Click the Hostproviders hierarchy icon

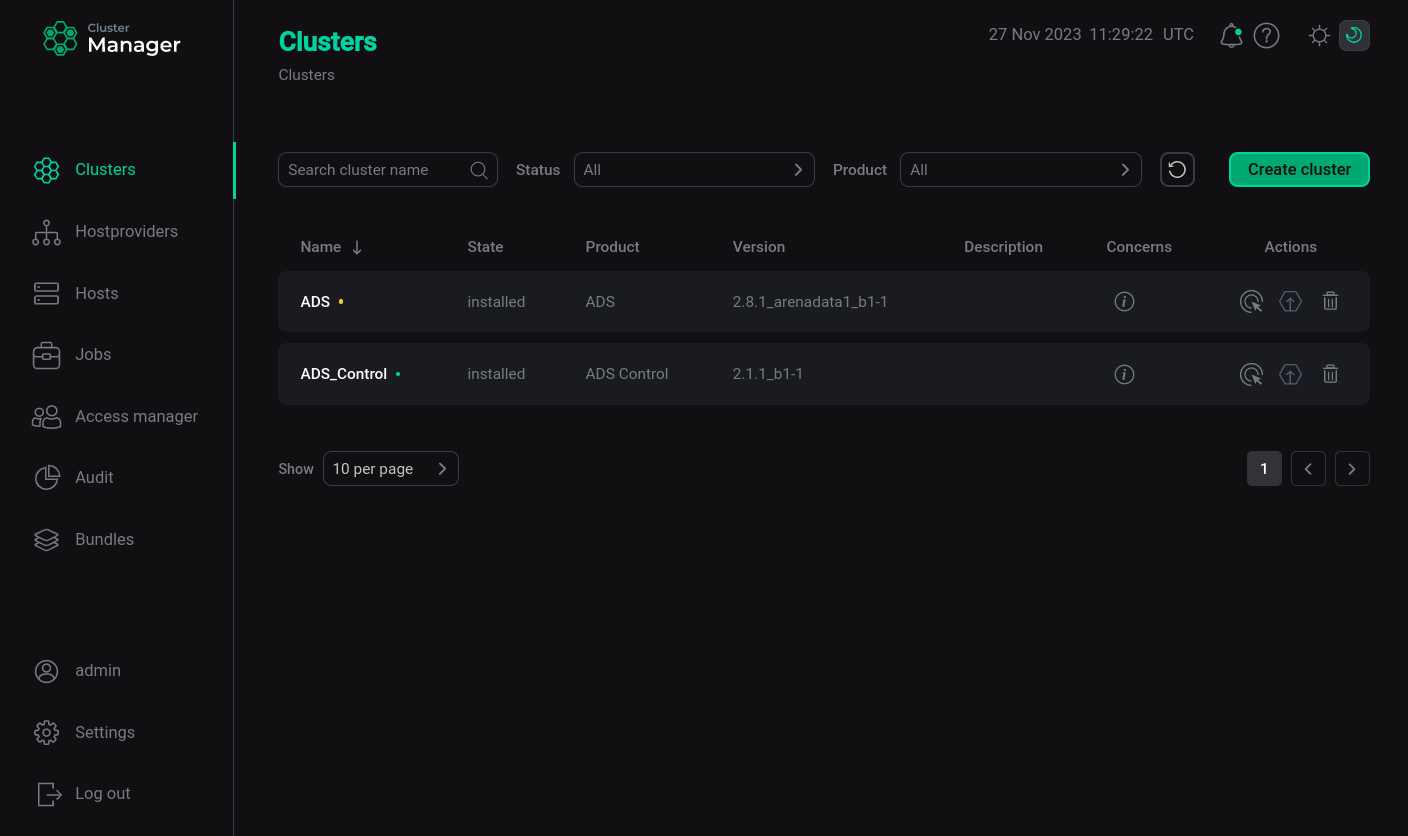46,232
